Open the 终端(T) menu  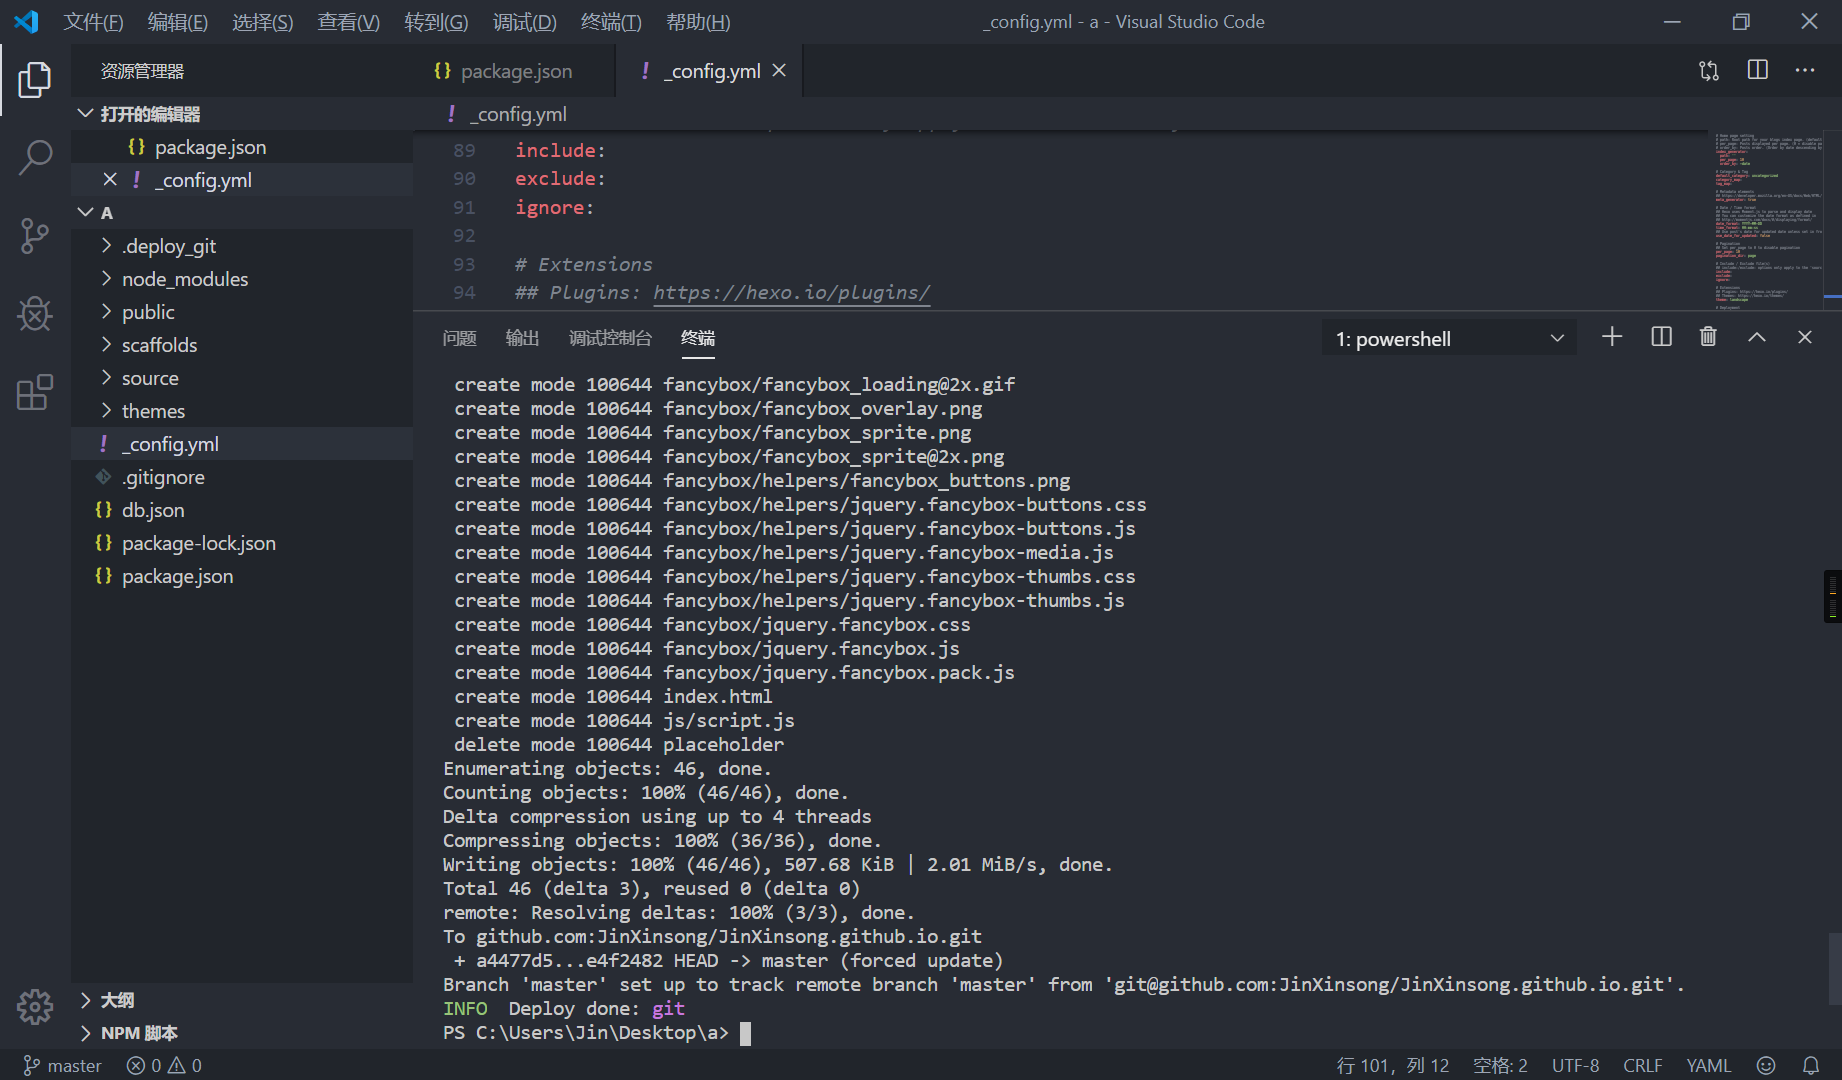pos(610,22)
